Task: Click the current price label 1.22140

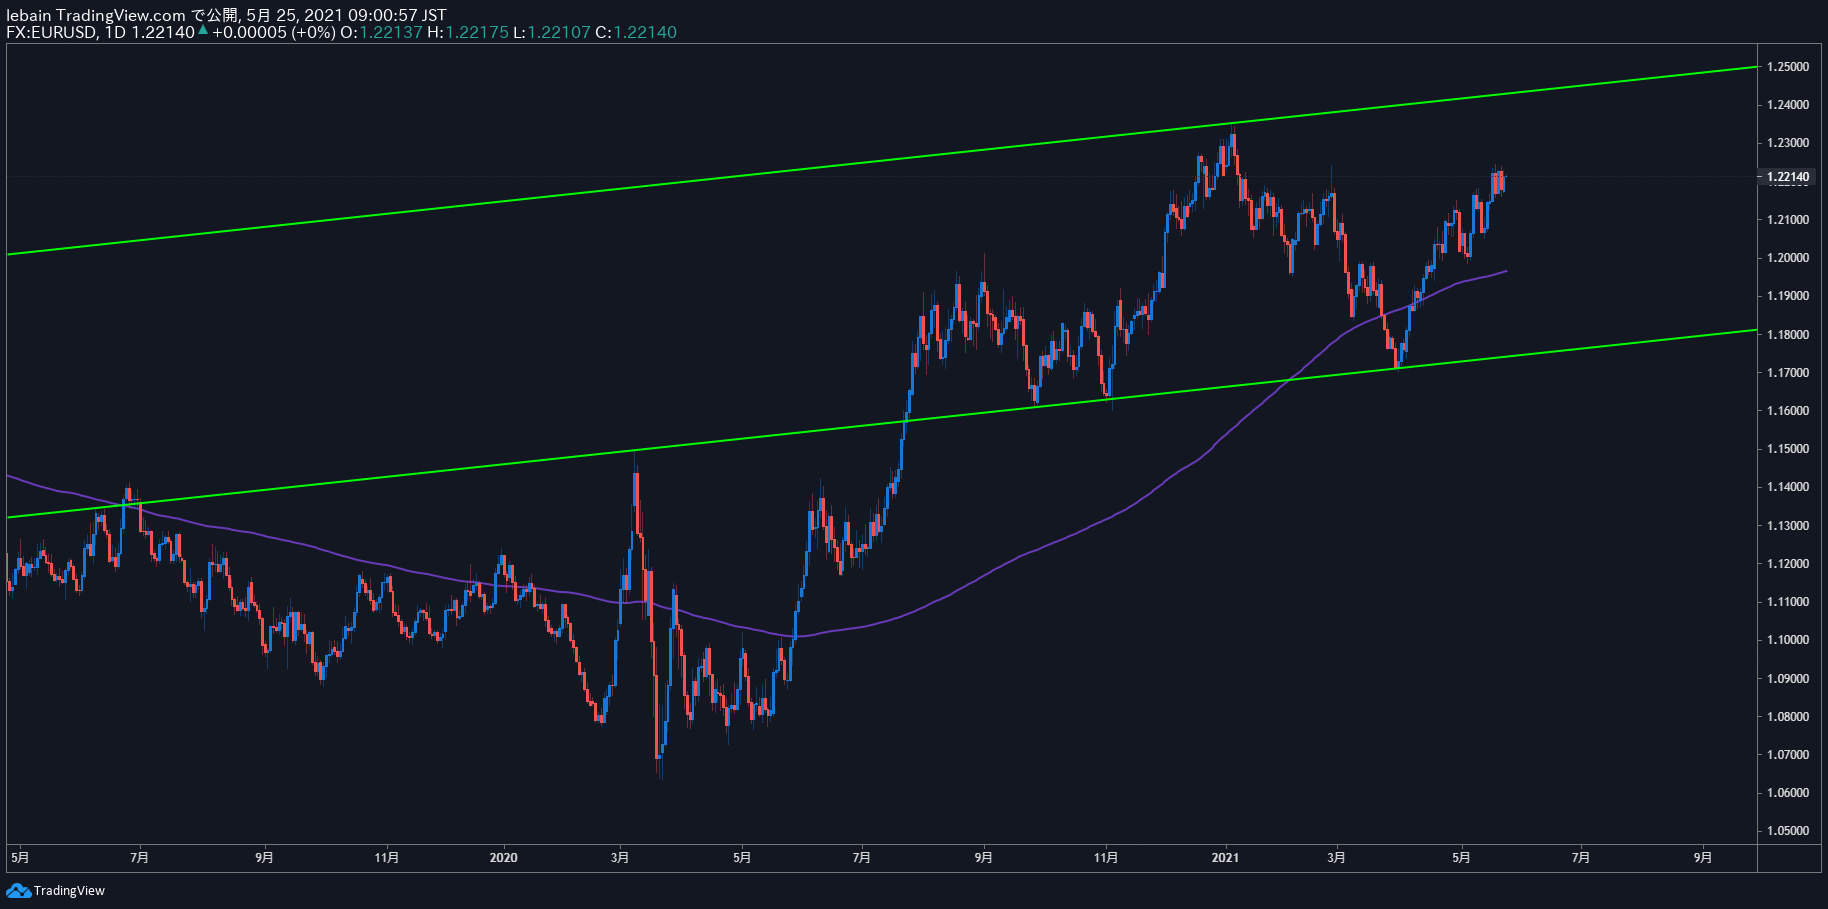Action: click(x=1788, y=177)
